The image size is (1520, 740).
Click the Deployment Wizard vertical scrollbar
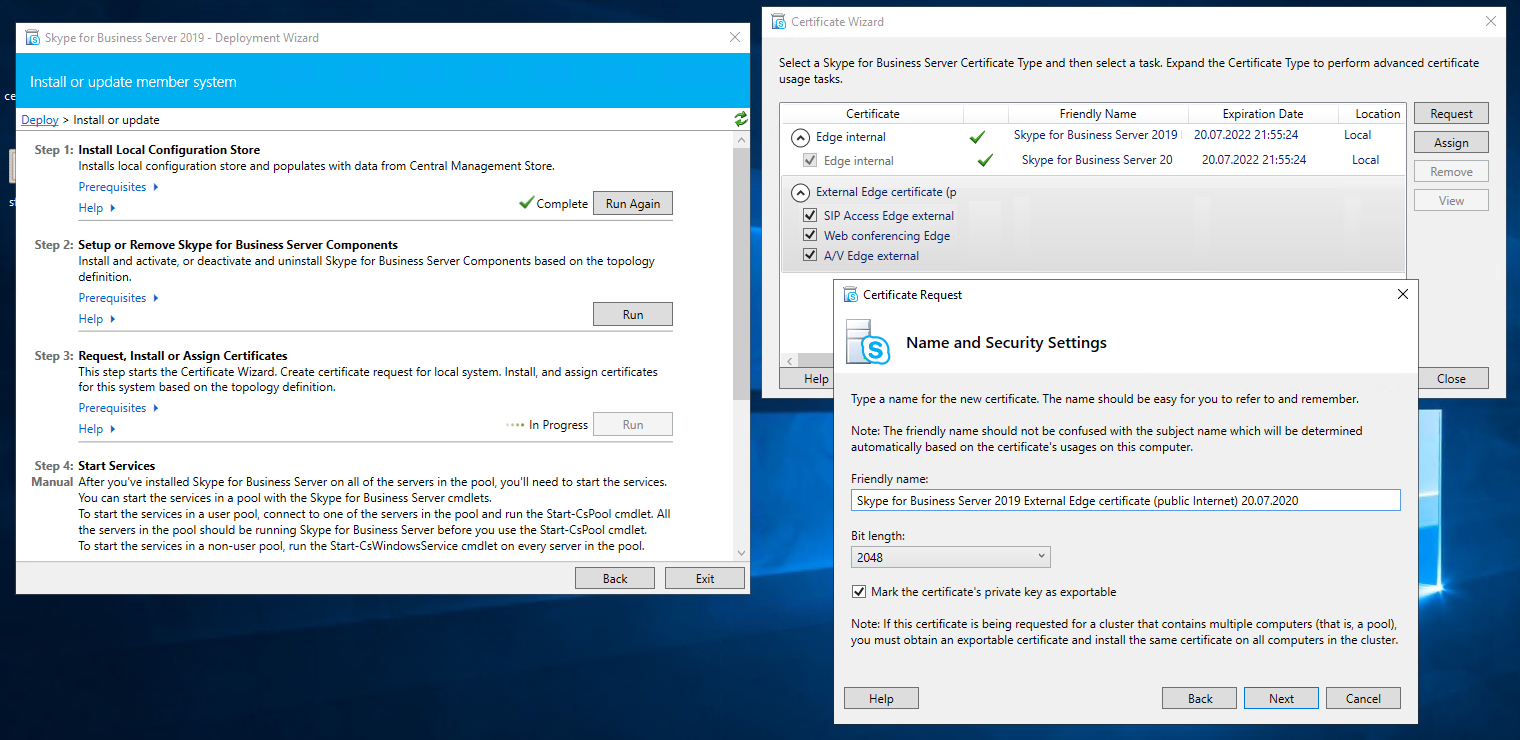click(740, 300)
